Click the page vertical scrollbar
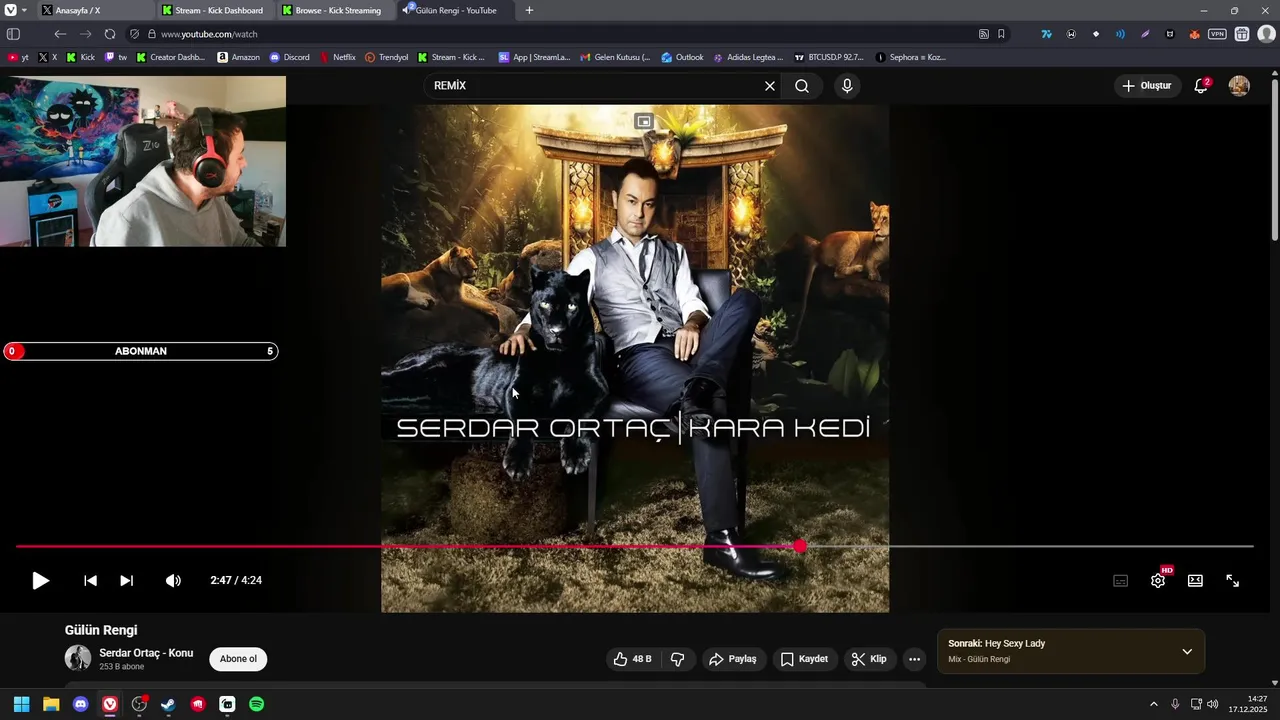 pyautogui.click(x=1274, y=158)
